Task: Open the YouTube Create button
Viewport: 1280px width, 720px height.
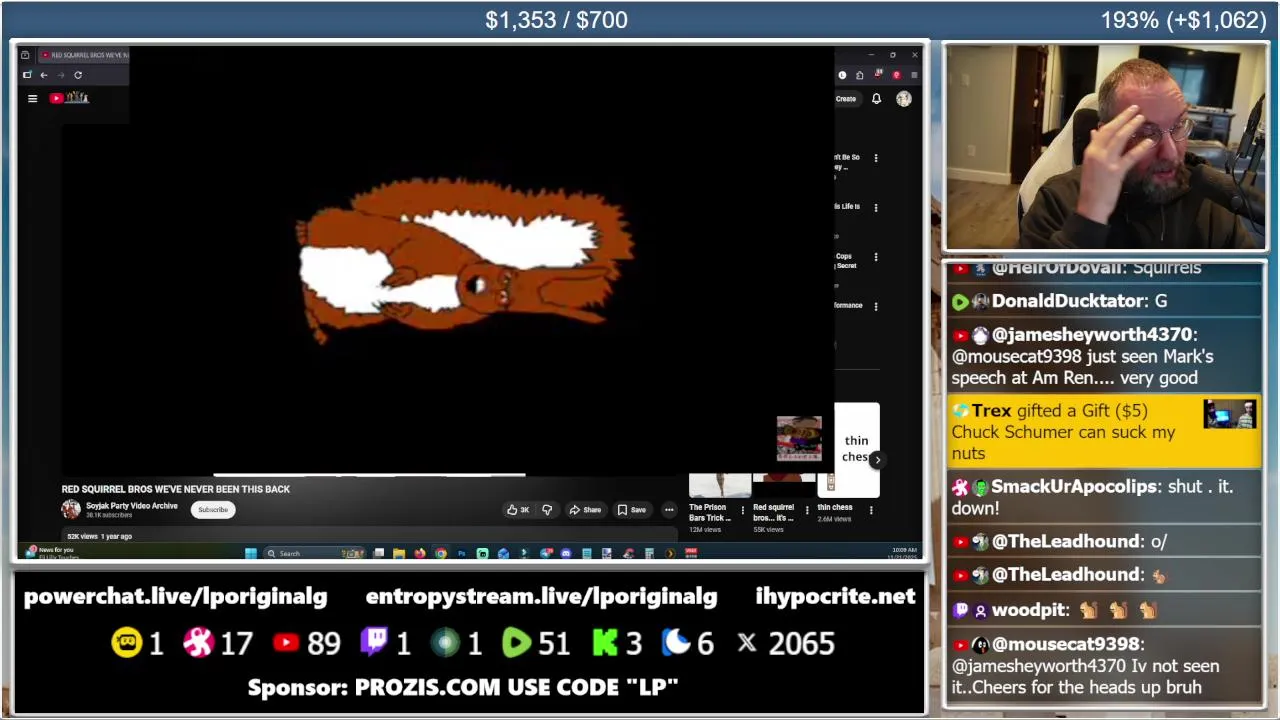Action: point(846,99)
